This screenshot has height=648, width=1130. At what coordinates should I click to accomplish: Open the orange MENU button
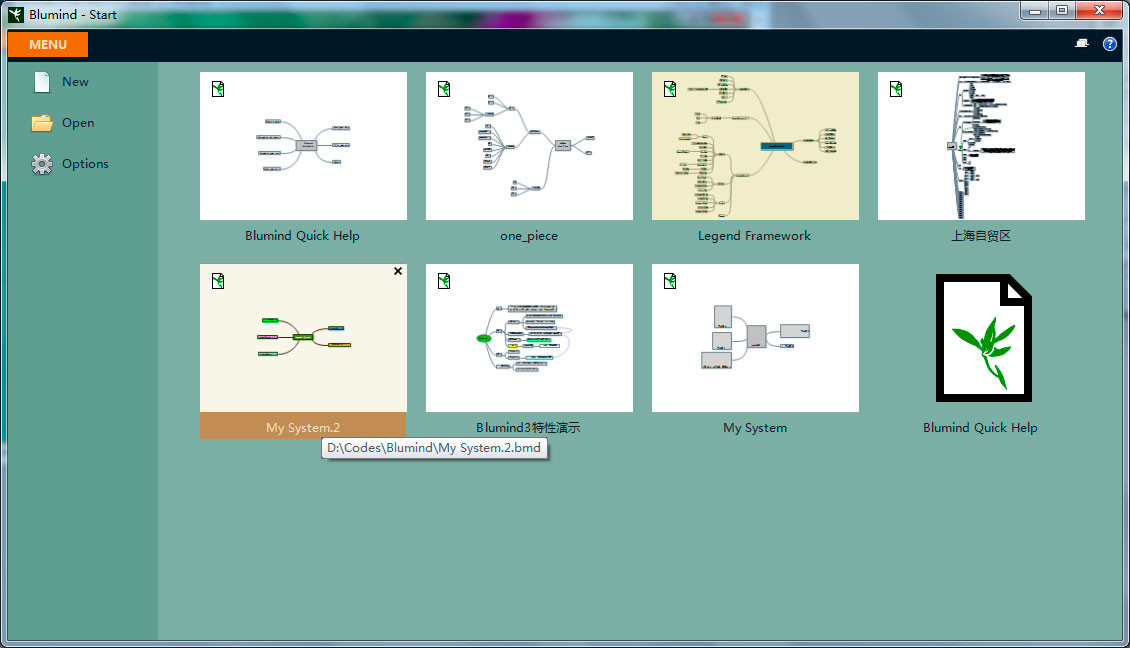[48, 45]
